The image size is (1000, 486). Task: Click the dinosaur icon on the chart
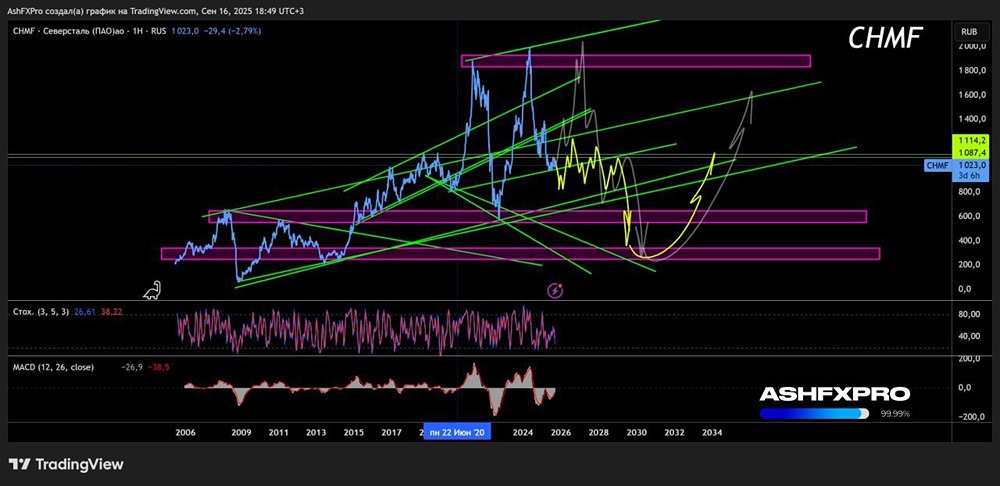152,290
